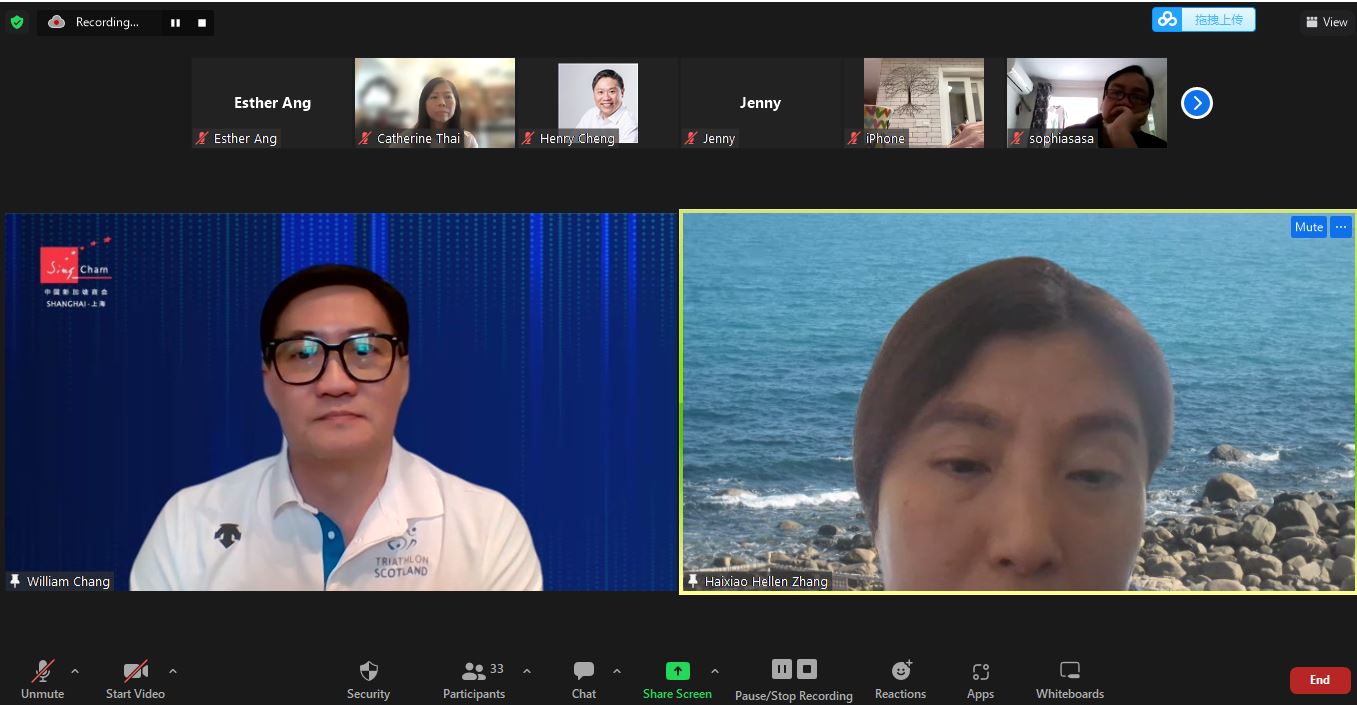Image resolution: width=1357 pixels, height=705 pixels.
Task: Open the Participants panel
Action: pyautogui.click(x=474, y=679)
